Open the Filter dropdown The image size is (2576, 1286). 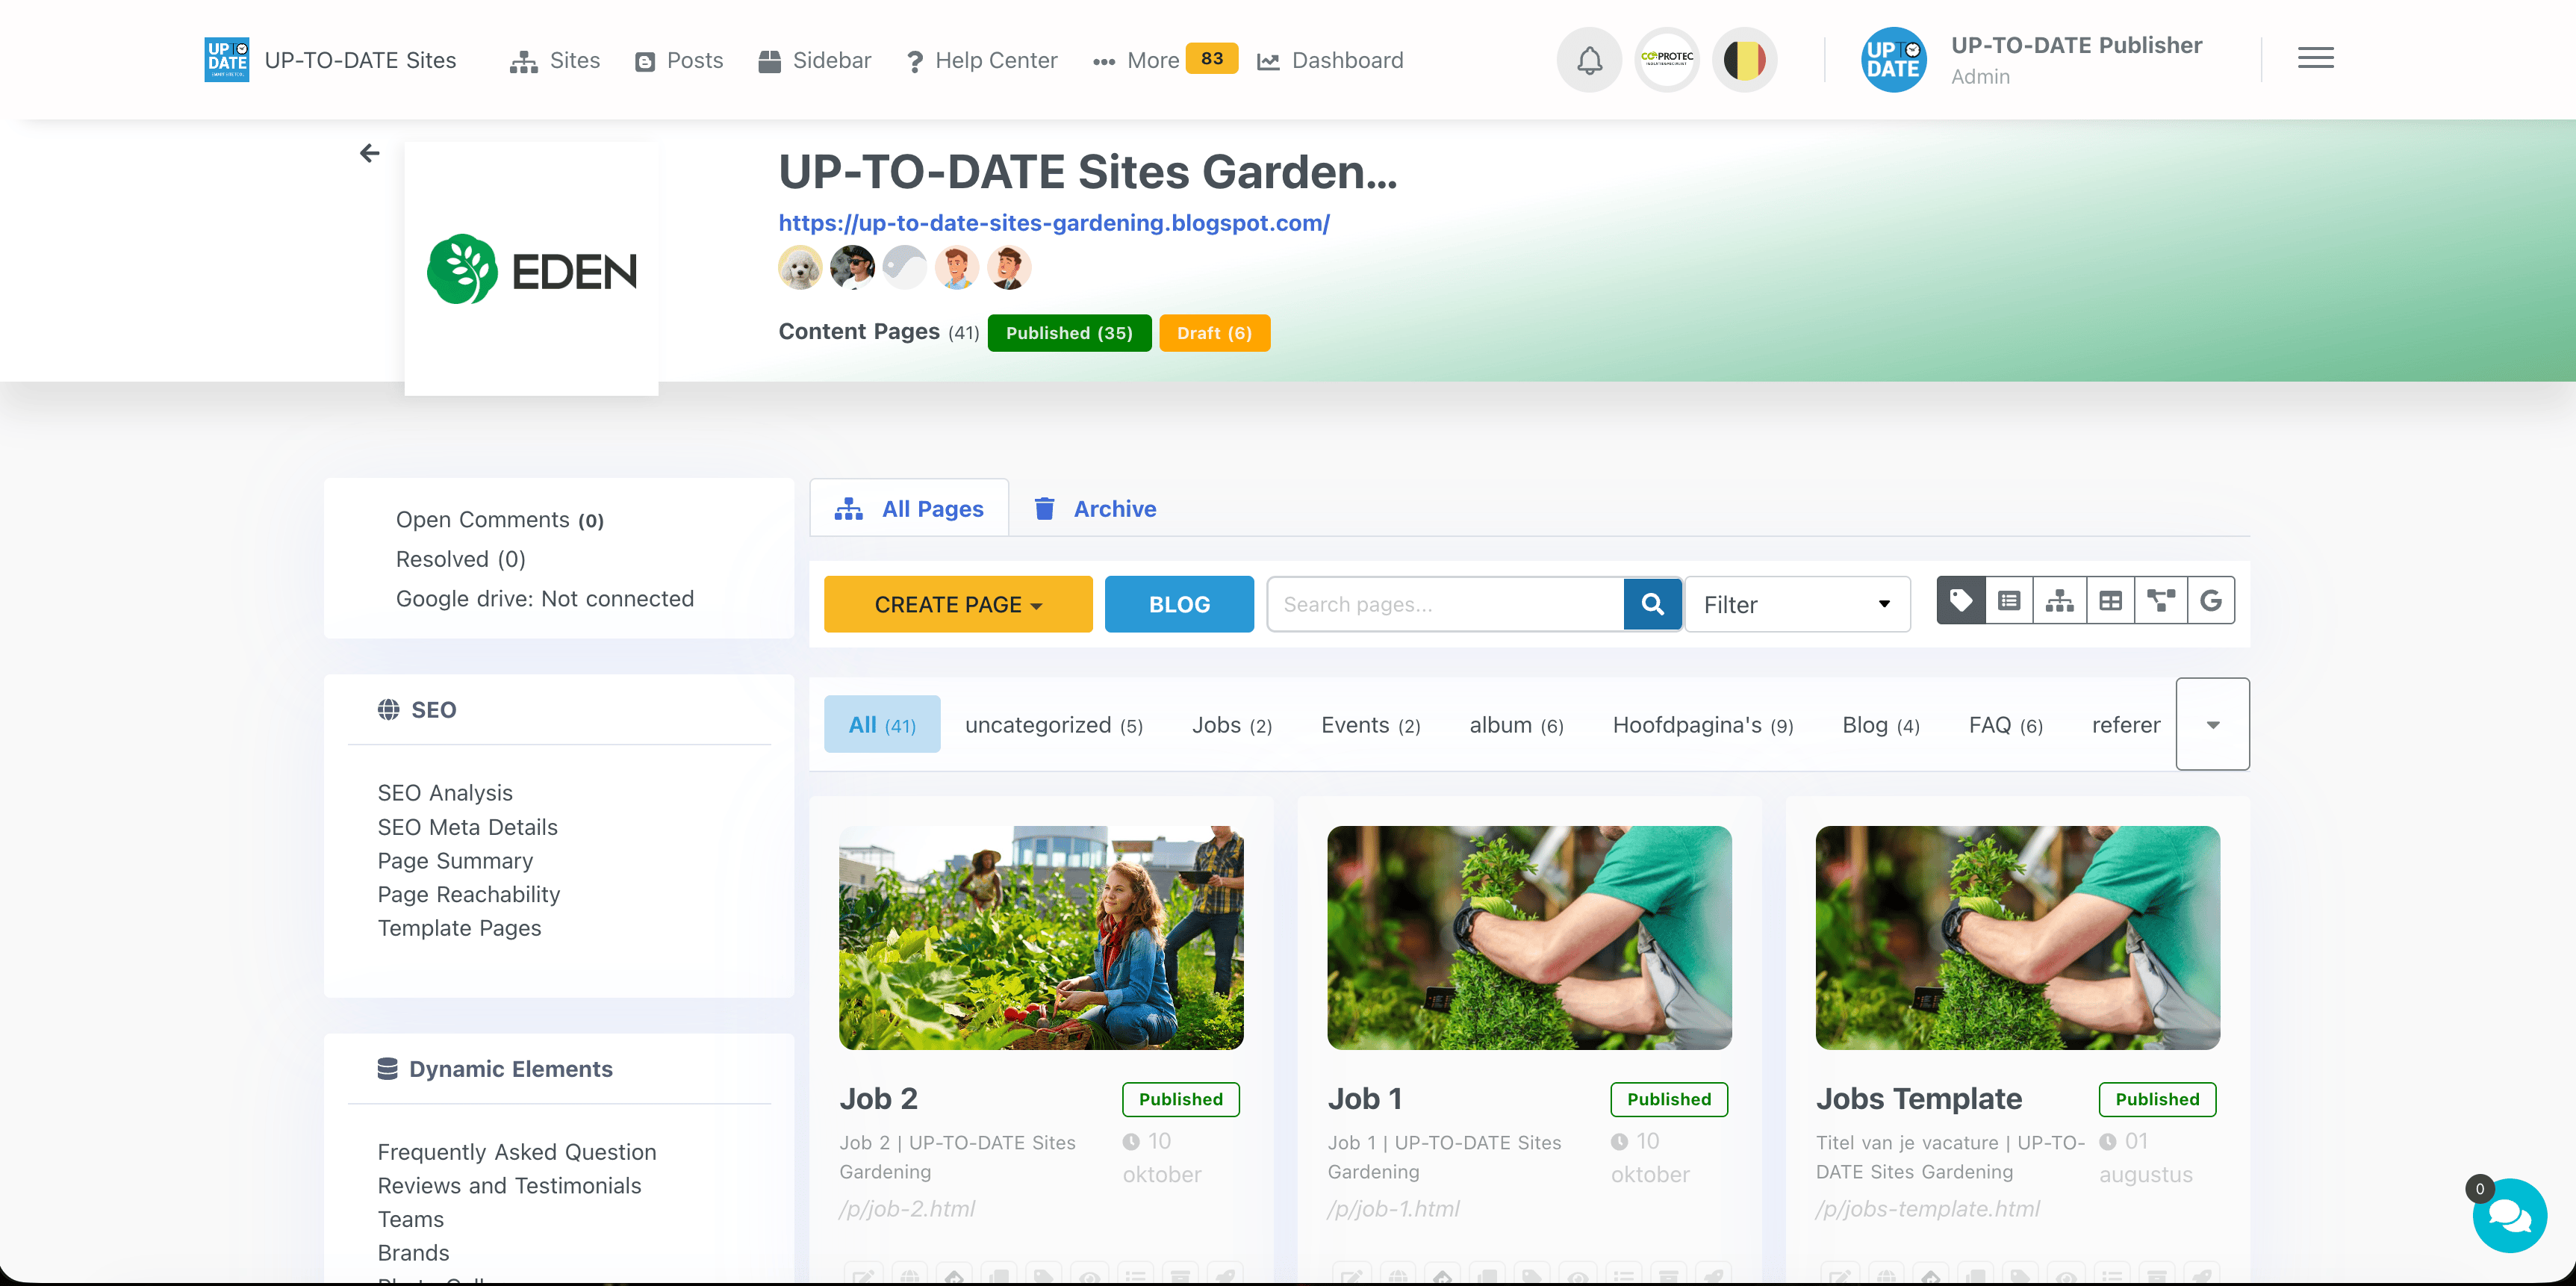(1797, 604)
